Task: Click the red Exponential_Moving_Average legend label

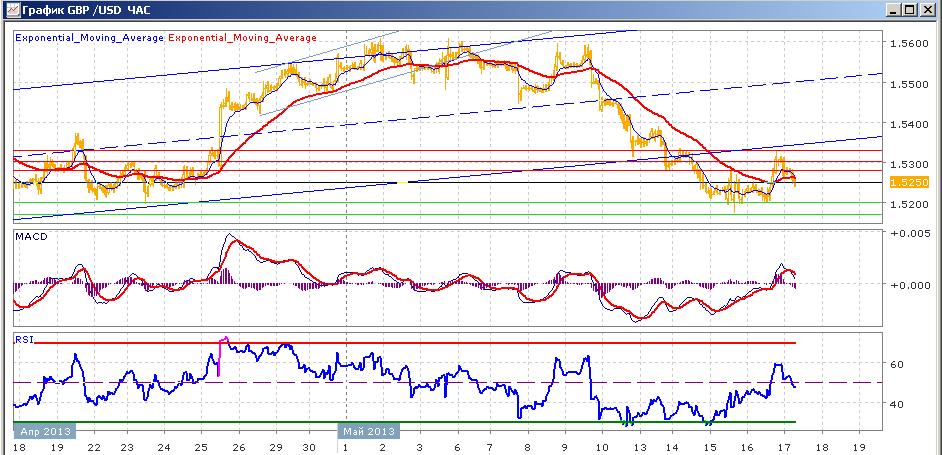Action: pyautogui.click(x=242, y=38)
